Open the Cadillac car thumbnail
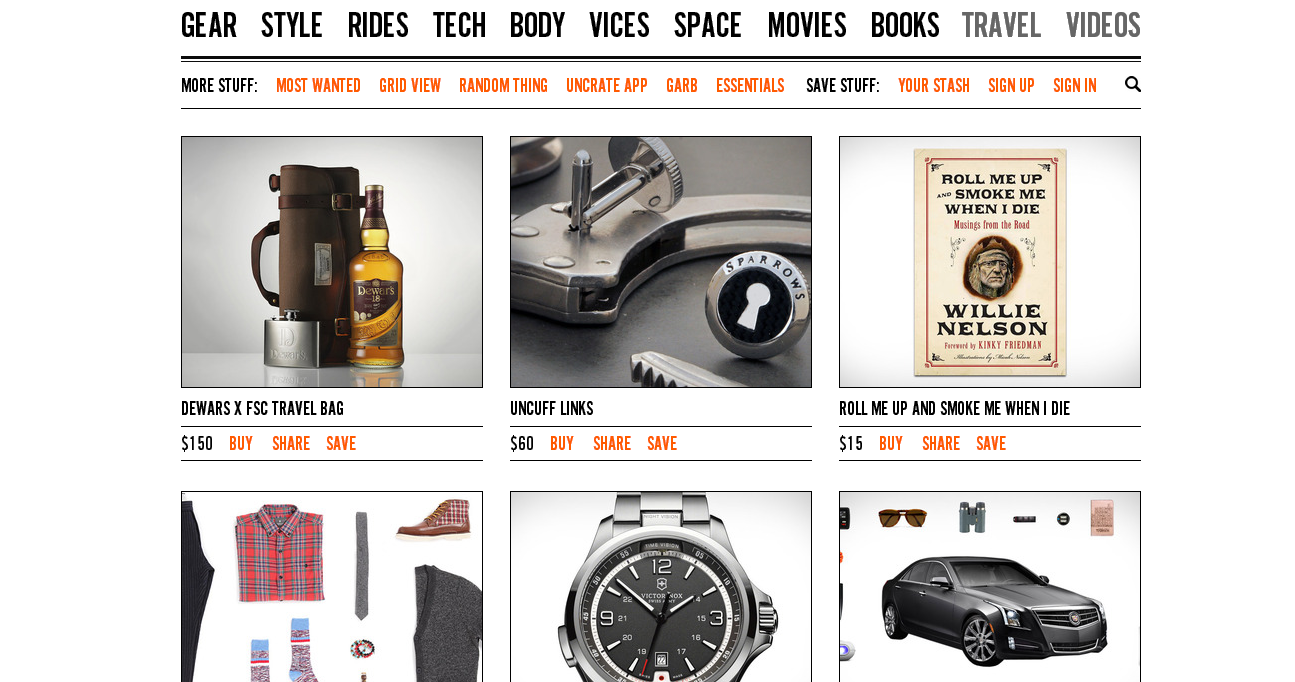The width and height of the screenshot is (1295, 682). click(x=990, y=587)
